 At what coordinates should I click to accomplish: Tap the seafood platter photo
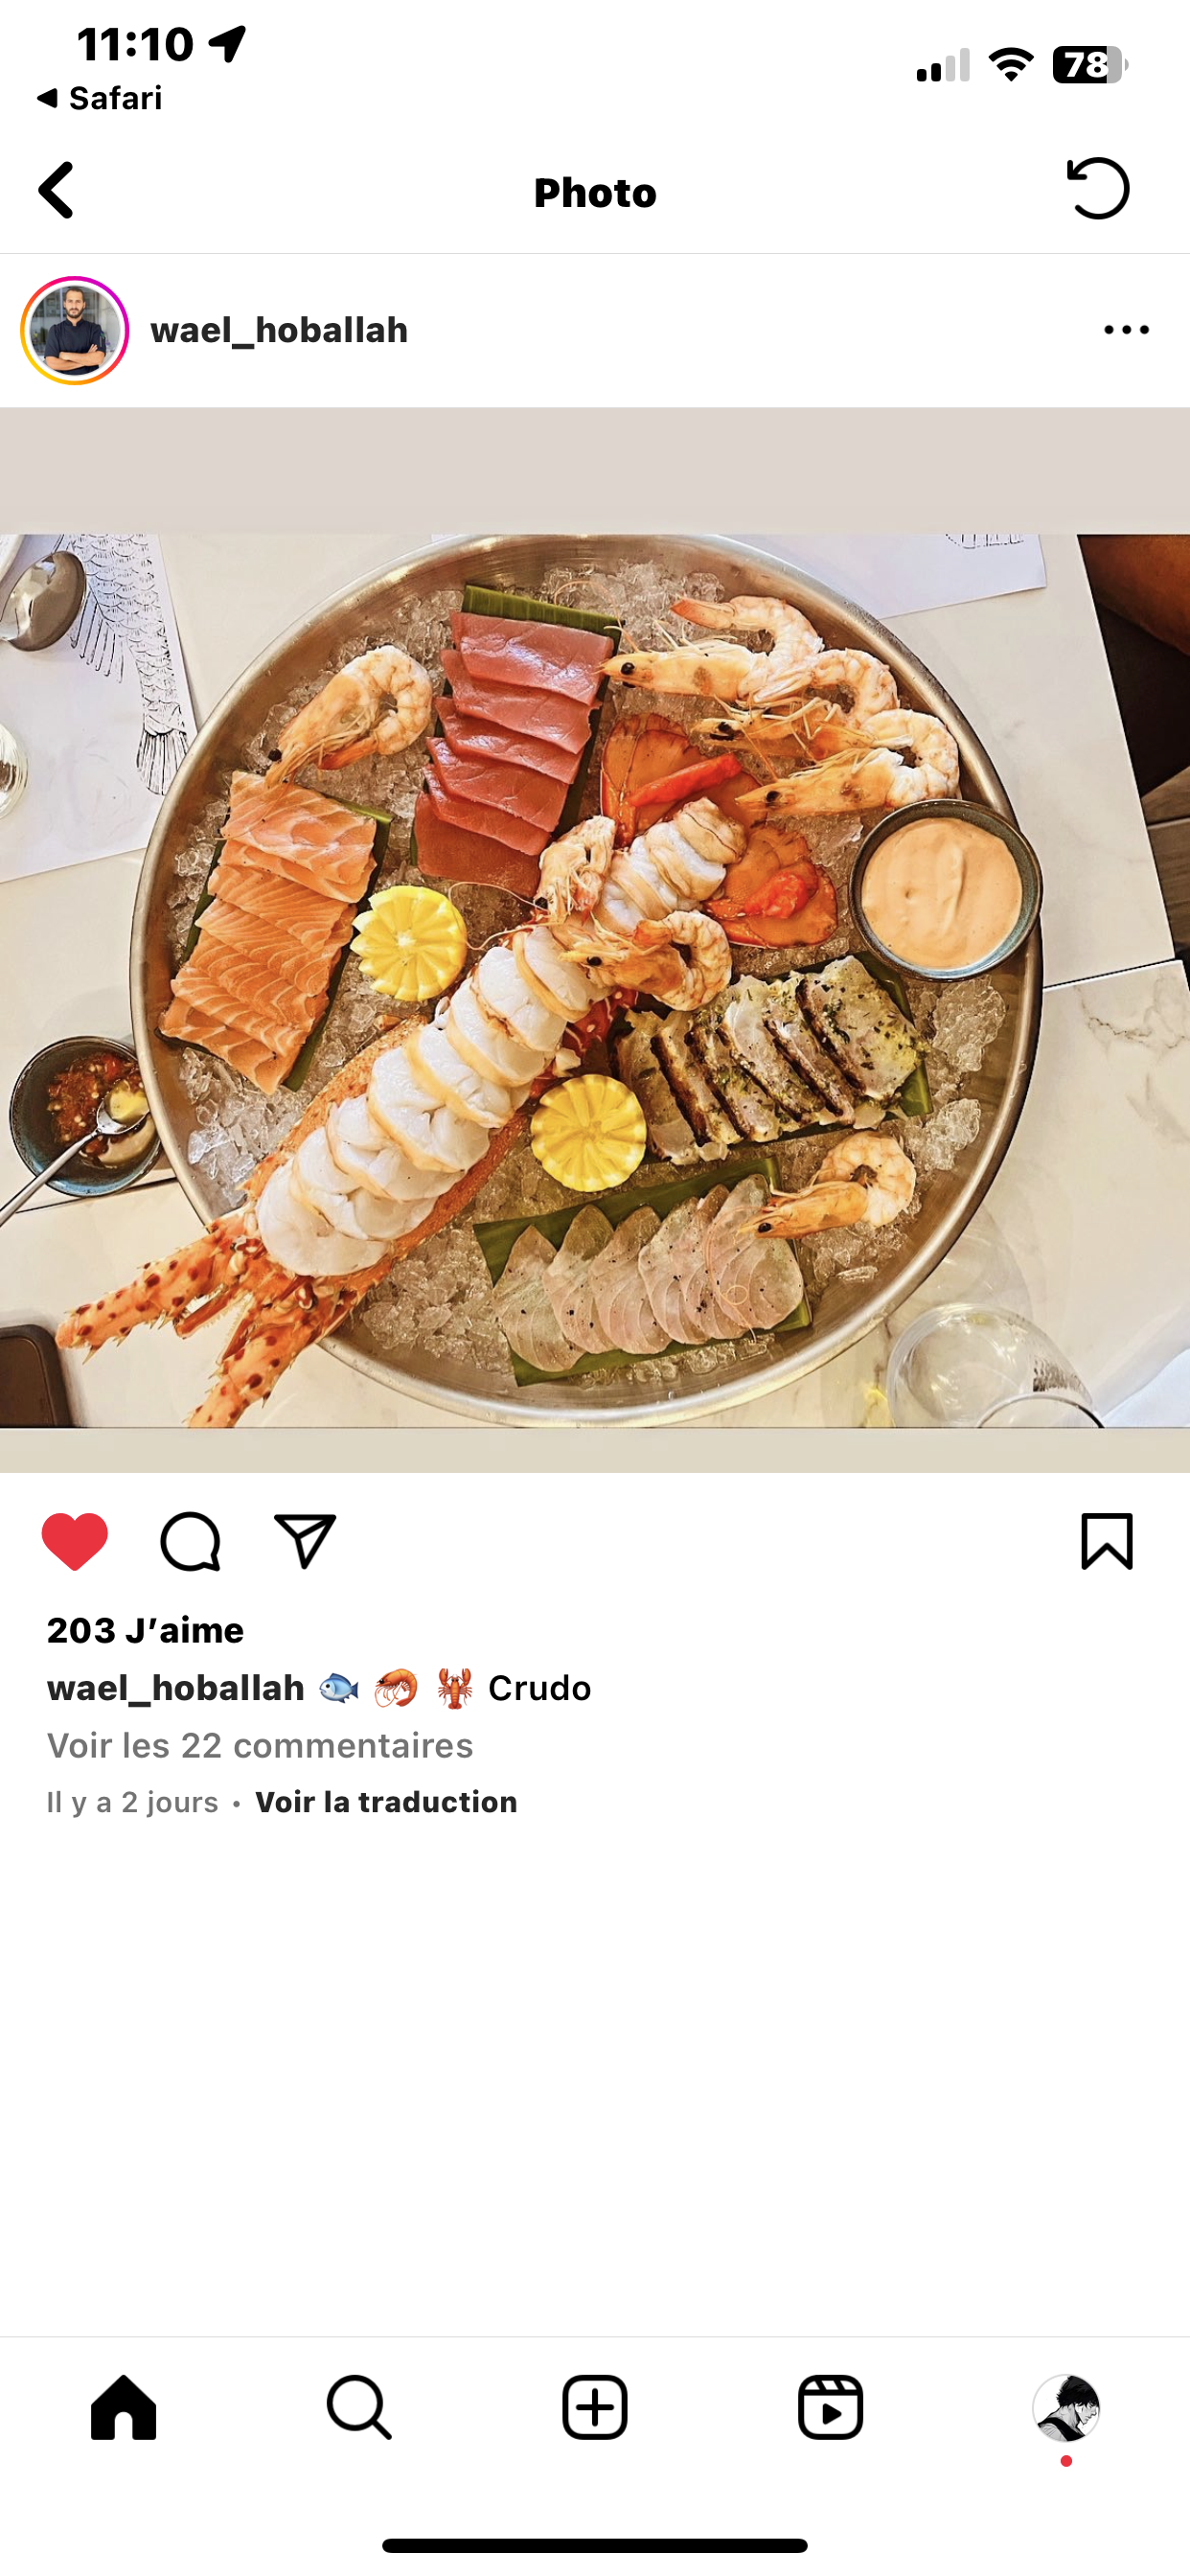point(595,980)
